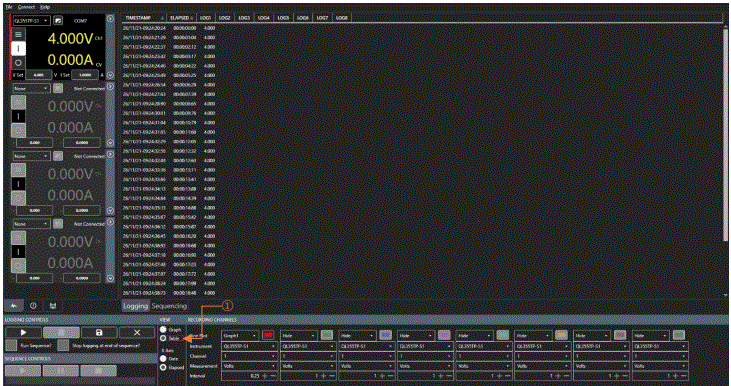Image resolution: width=731 pixels, height=386 pixels.
Task: Select the Graph view radio button
Action: coord(163,330)
